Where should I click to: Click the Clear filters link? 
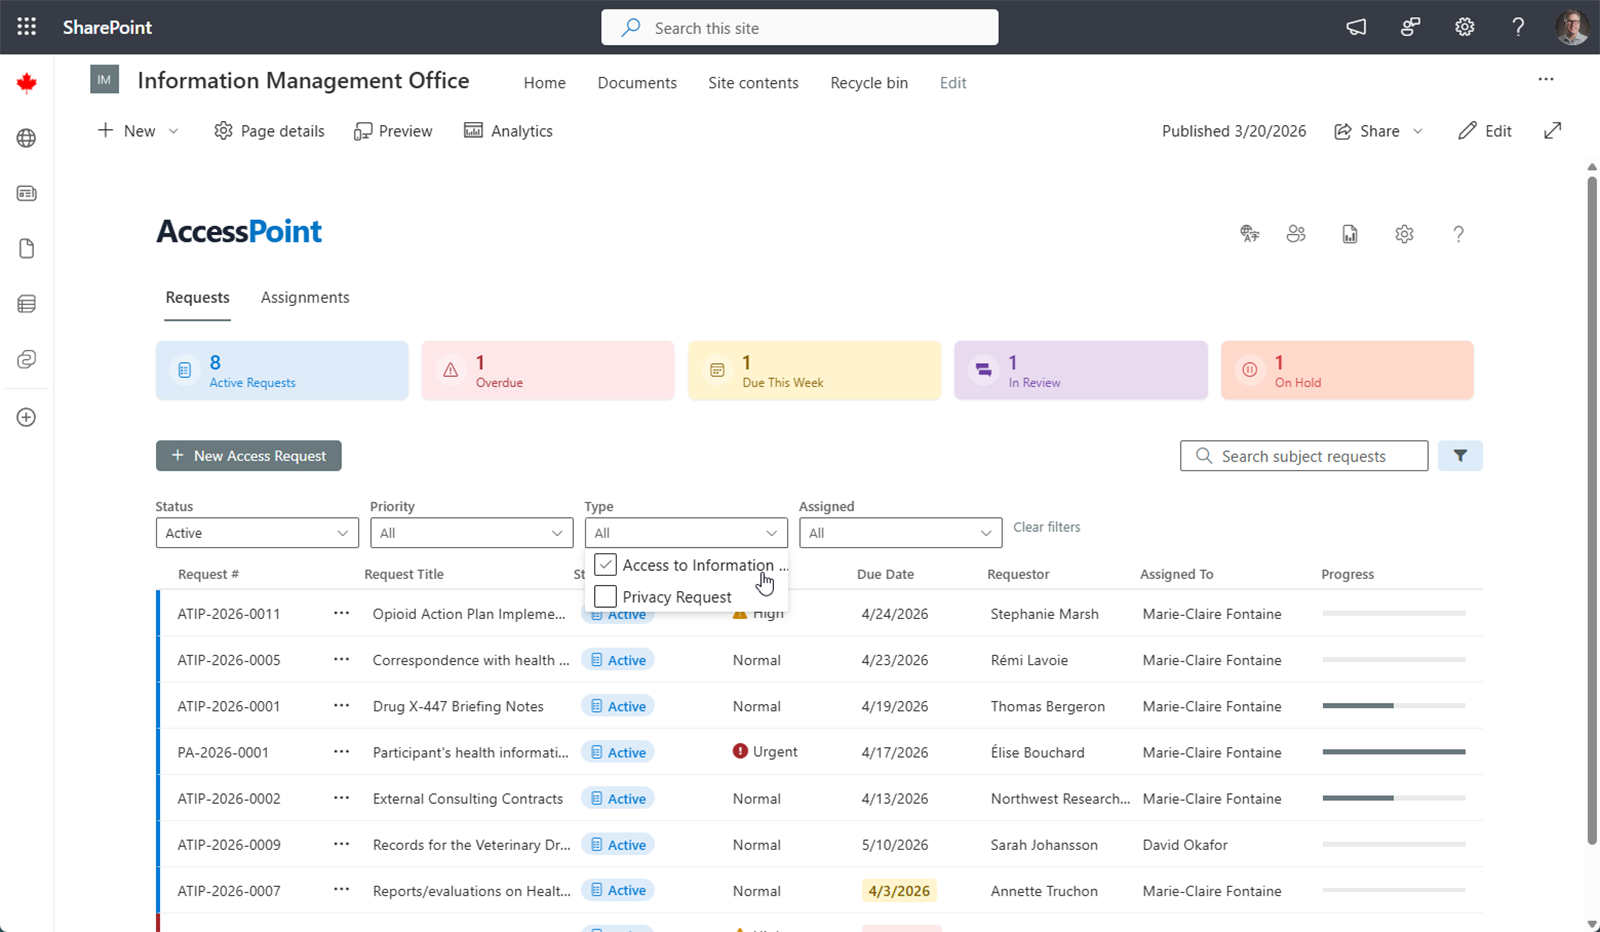tap(1046, 527)
